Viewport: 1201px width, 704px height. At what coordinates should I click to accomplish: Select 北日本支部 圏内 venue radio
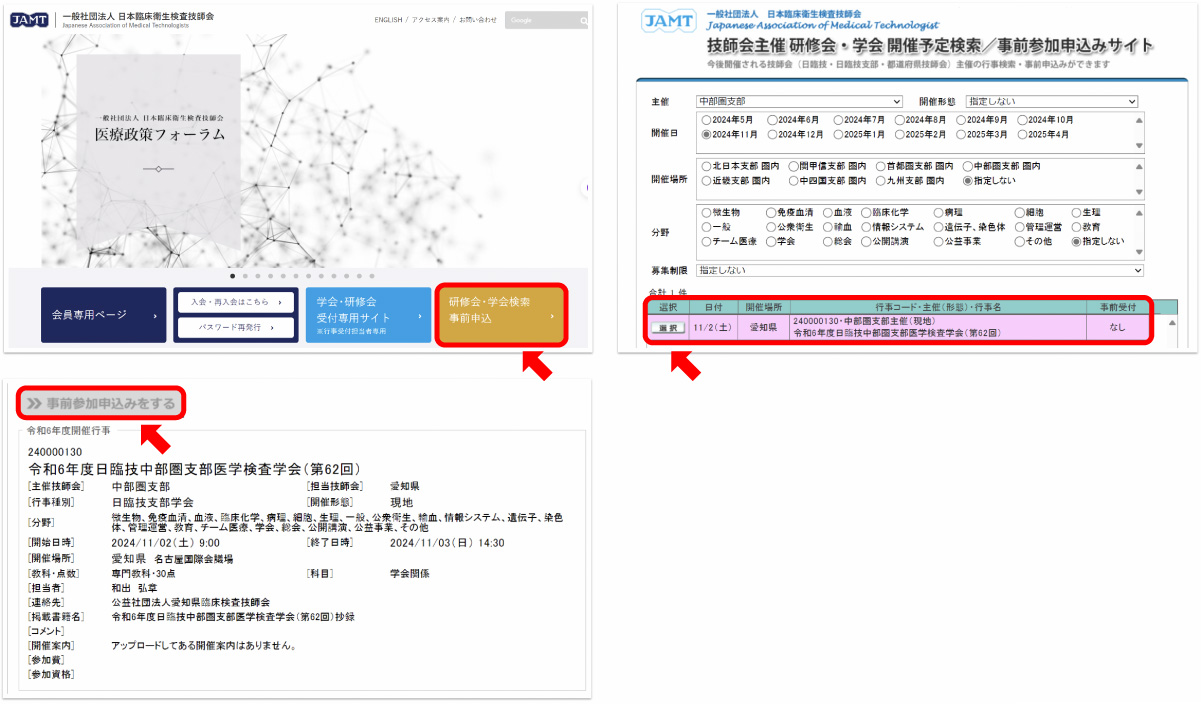[x=707, y=166]
